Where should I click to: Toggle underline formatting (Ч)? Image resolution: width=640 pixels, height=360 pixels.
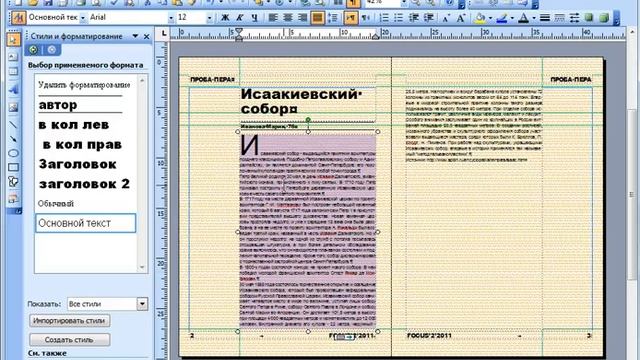click(x=255, y=18)
